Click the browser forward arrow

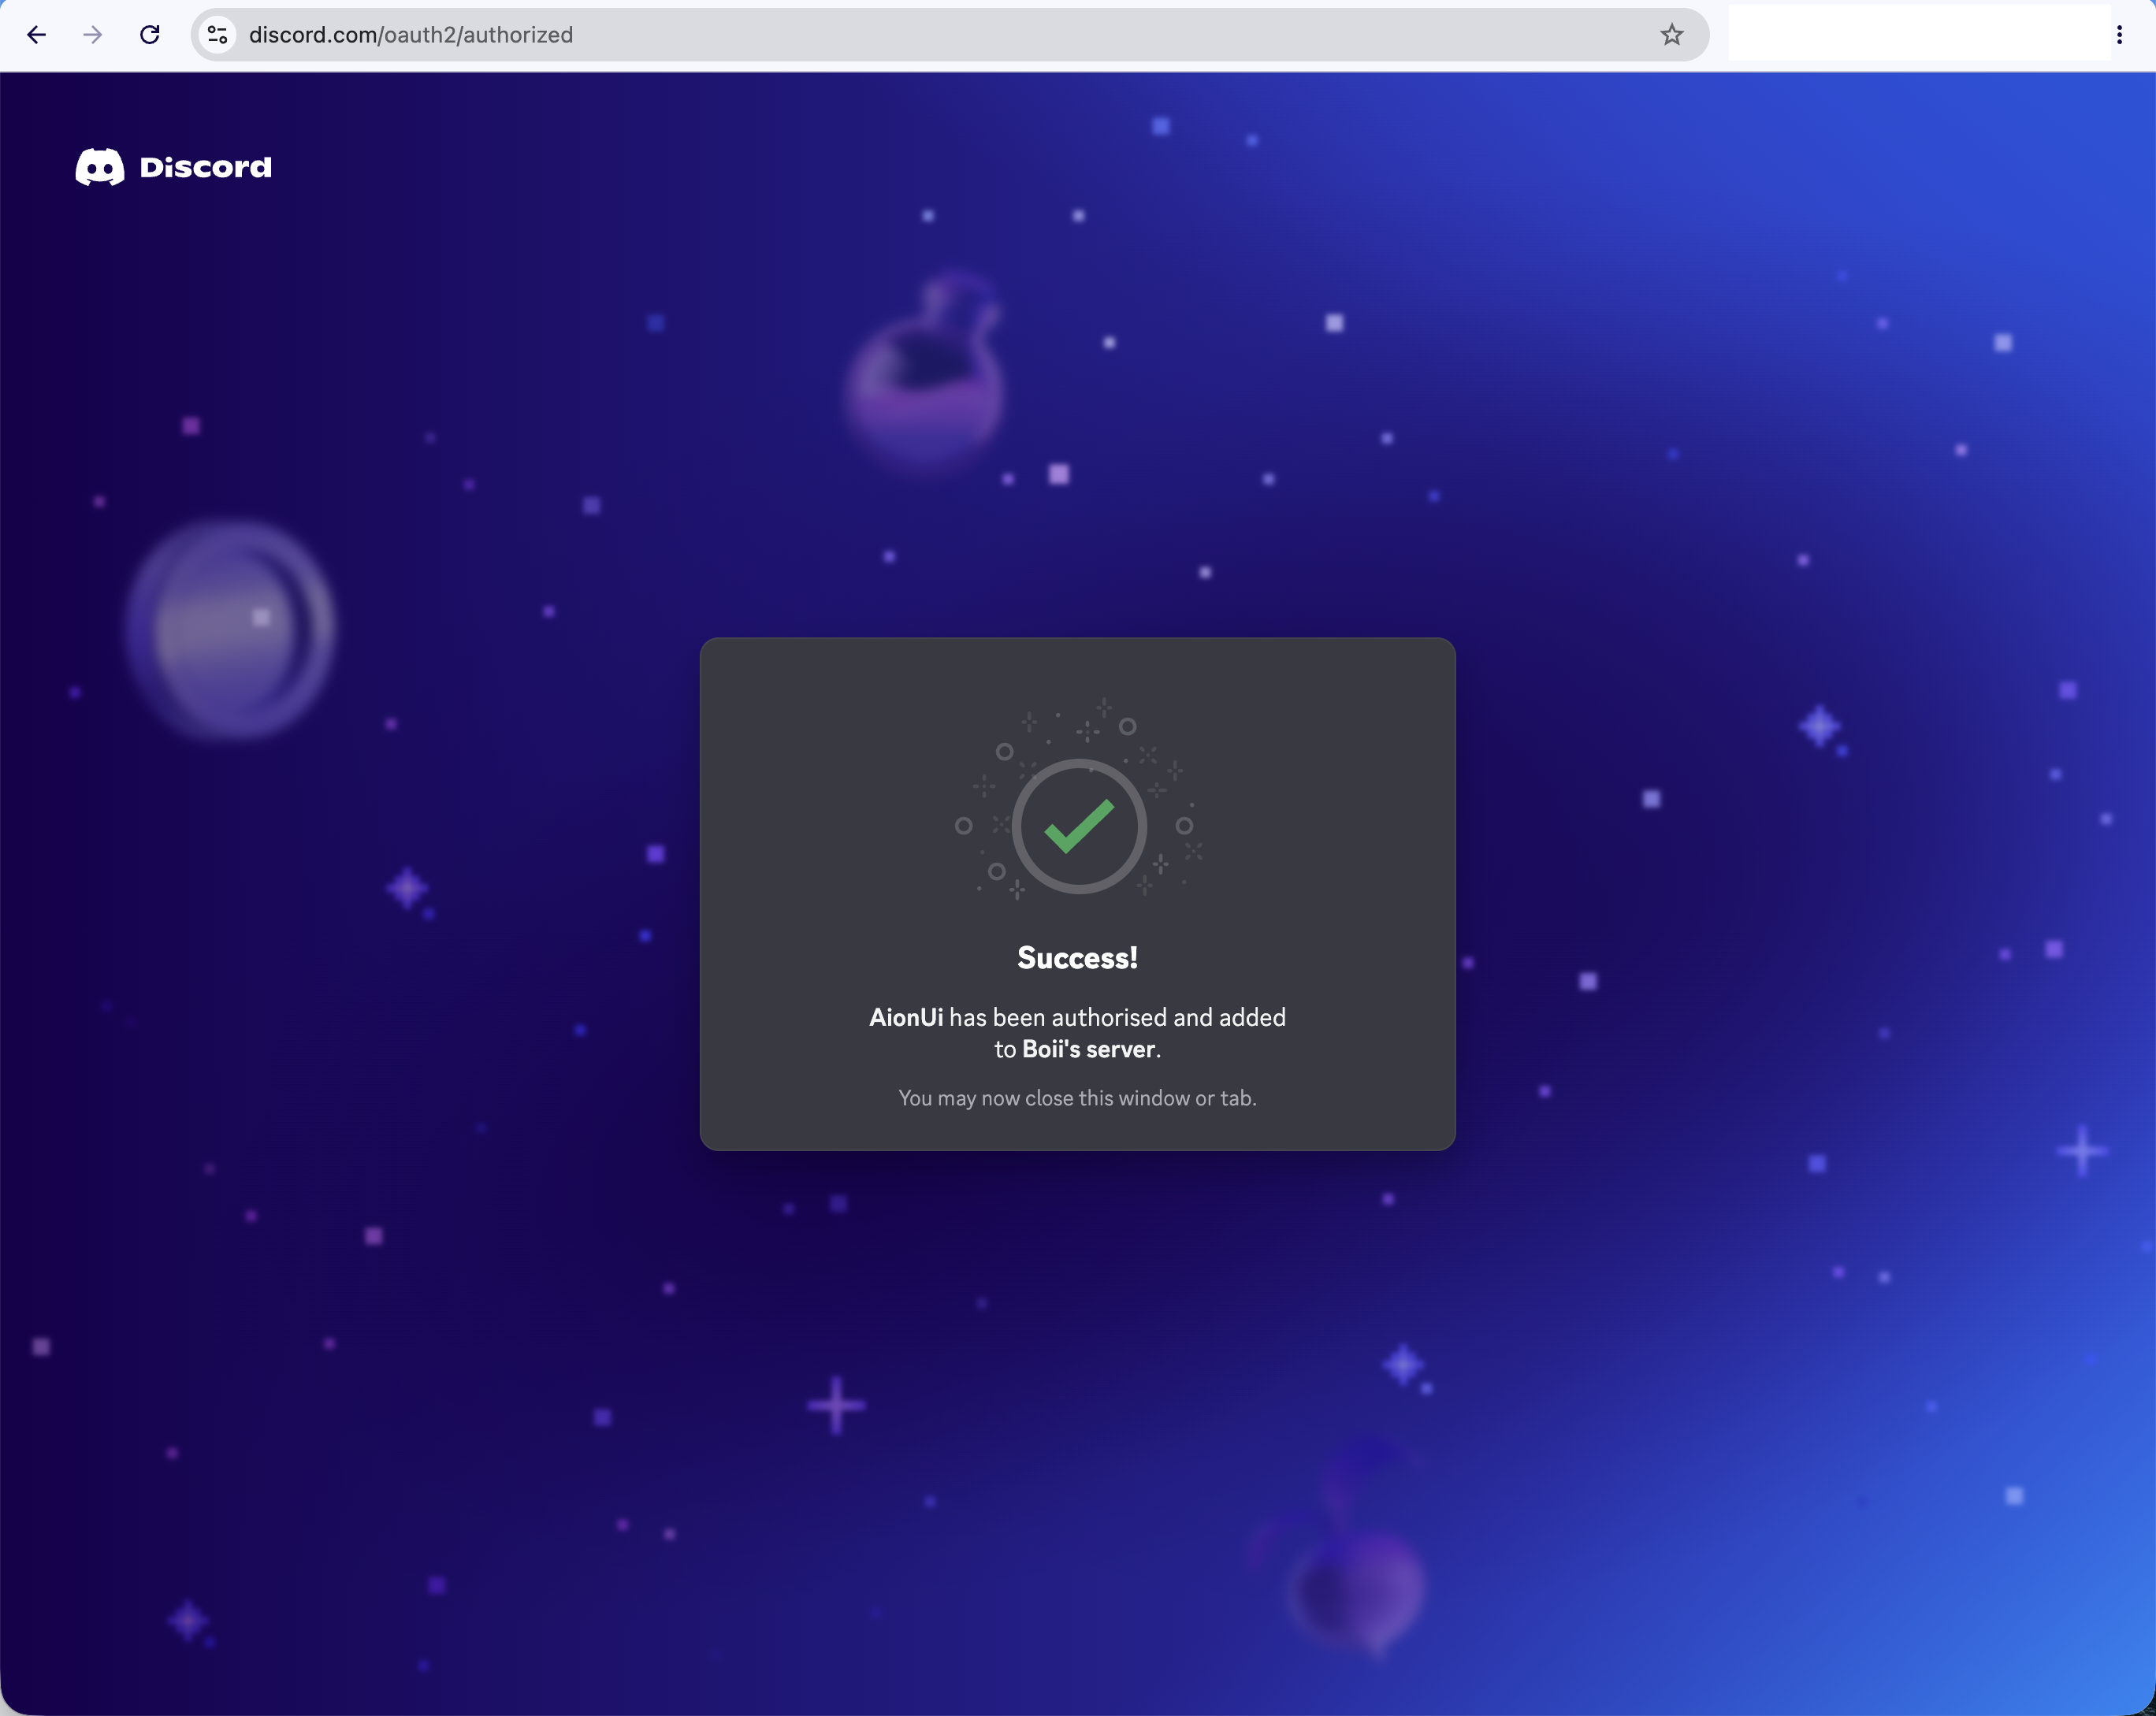93,35
